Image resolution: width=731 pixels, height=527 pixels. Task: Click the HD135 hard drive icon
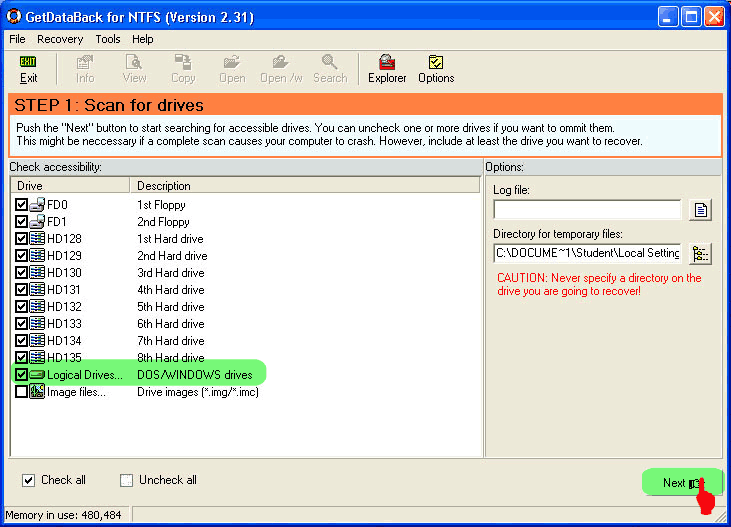tap(37, 357)
